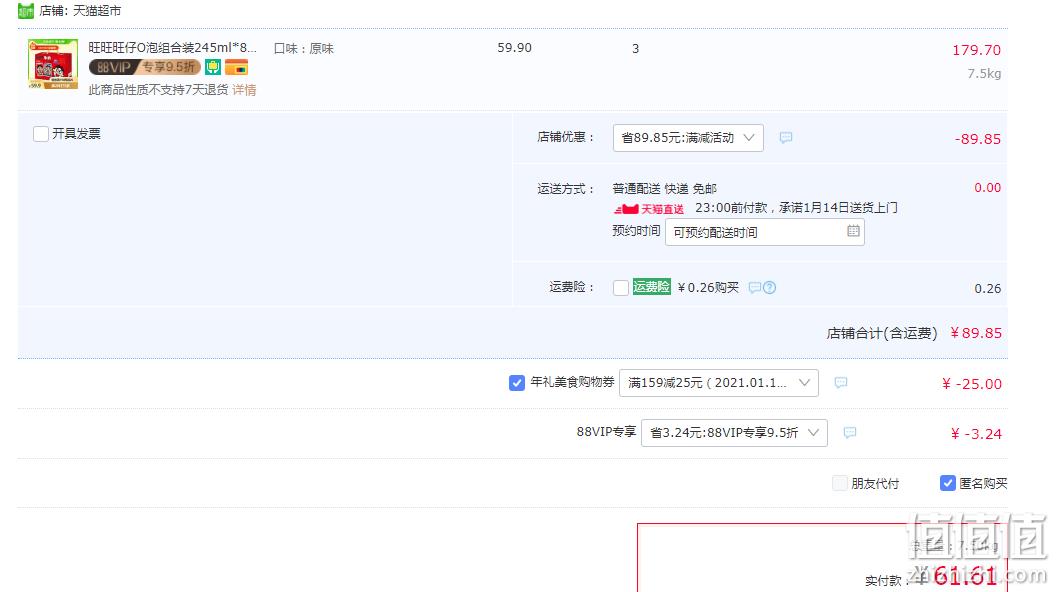
Task: Toggle the 朋友代付 checkbox
Action: [840, 483]
